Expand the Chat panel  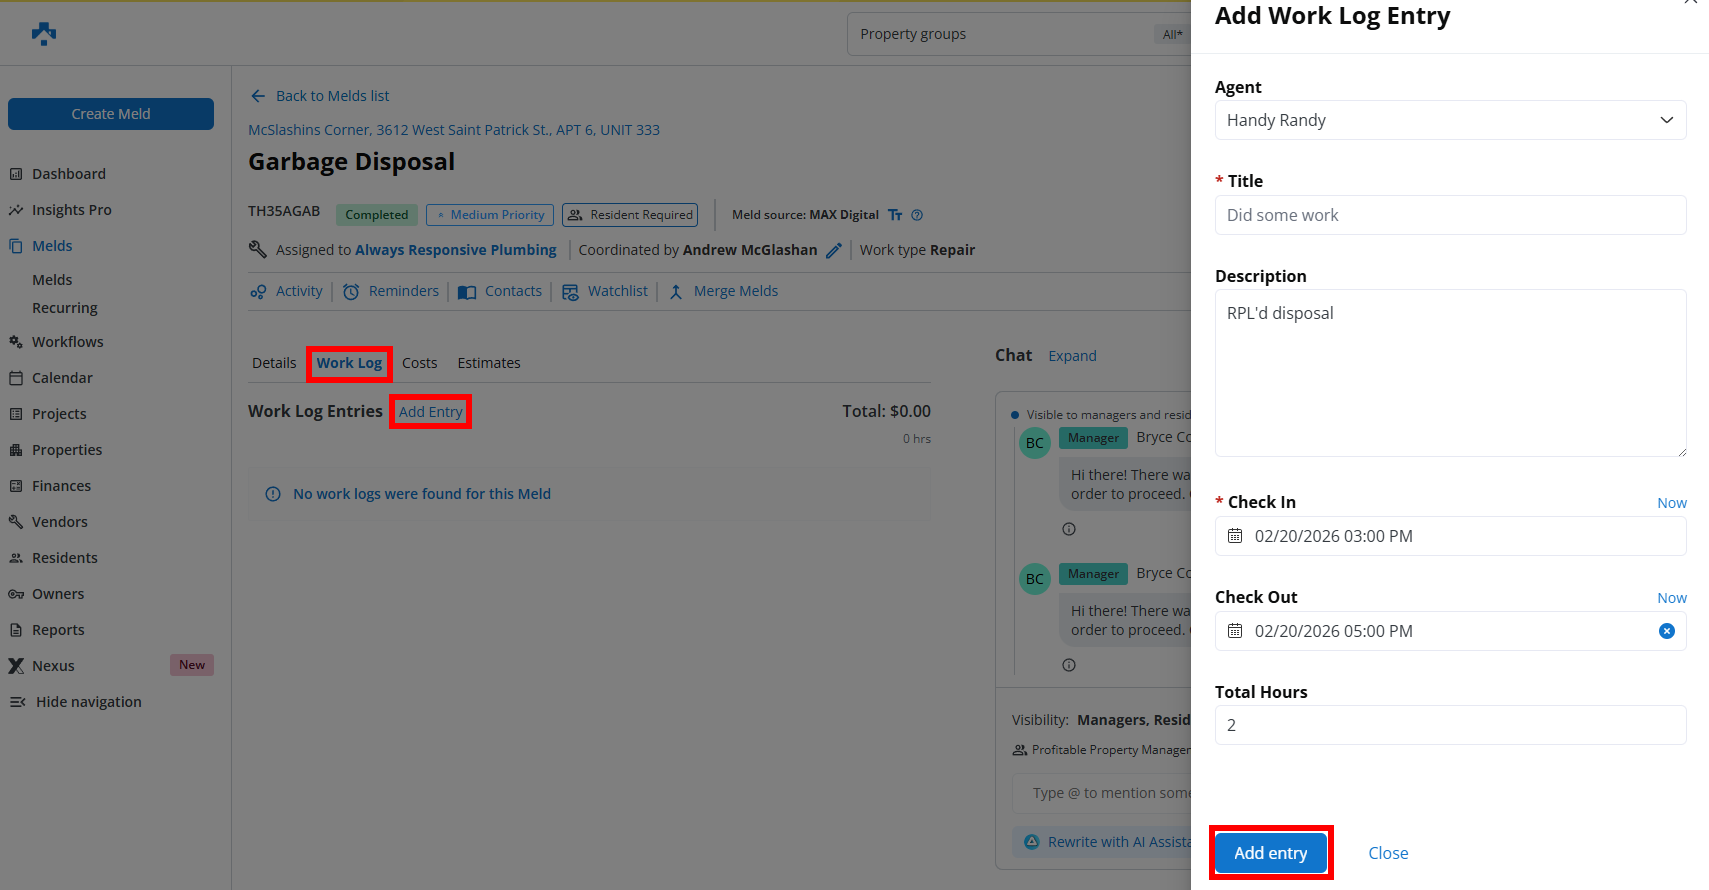[x=1072, y=356]
